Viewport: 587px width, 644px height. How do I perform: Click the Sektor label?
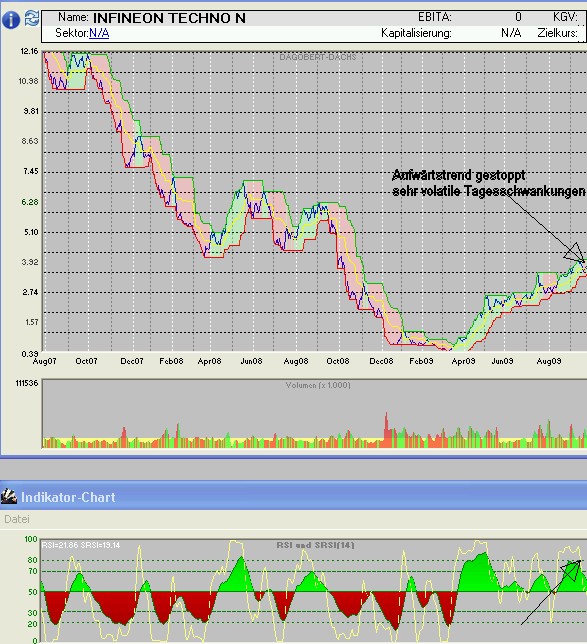(x=71, y=33)
